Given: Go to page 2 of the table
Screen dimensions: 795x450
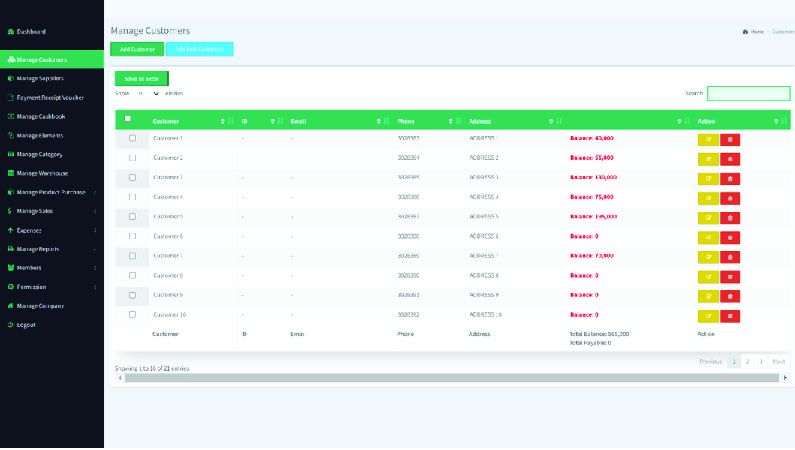Looking at the screenshot, I should pos(747,361).
